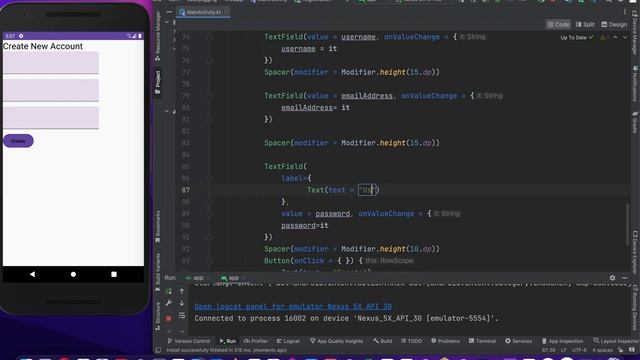Open Layout Inspector tool tab

617,341
